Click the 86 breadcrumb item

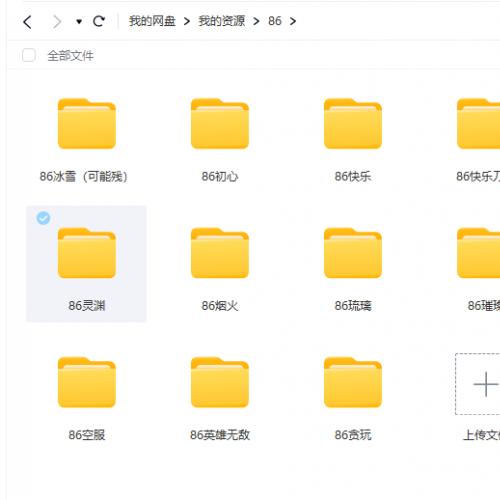click(275, 21)
